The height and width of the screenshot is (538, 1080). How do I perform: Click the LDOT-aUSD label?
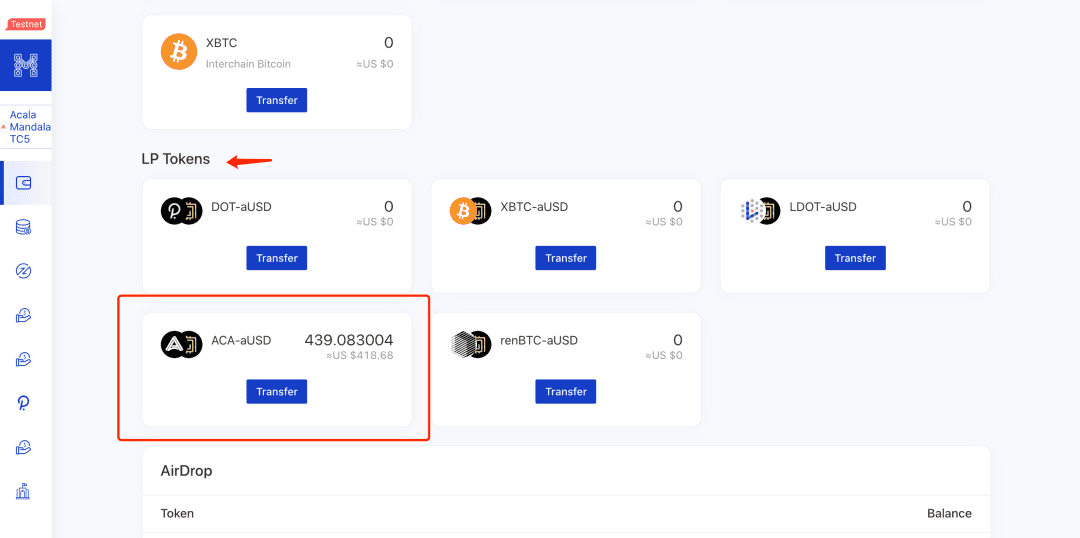tap(823, 207)
